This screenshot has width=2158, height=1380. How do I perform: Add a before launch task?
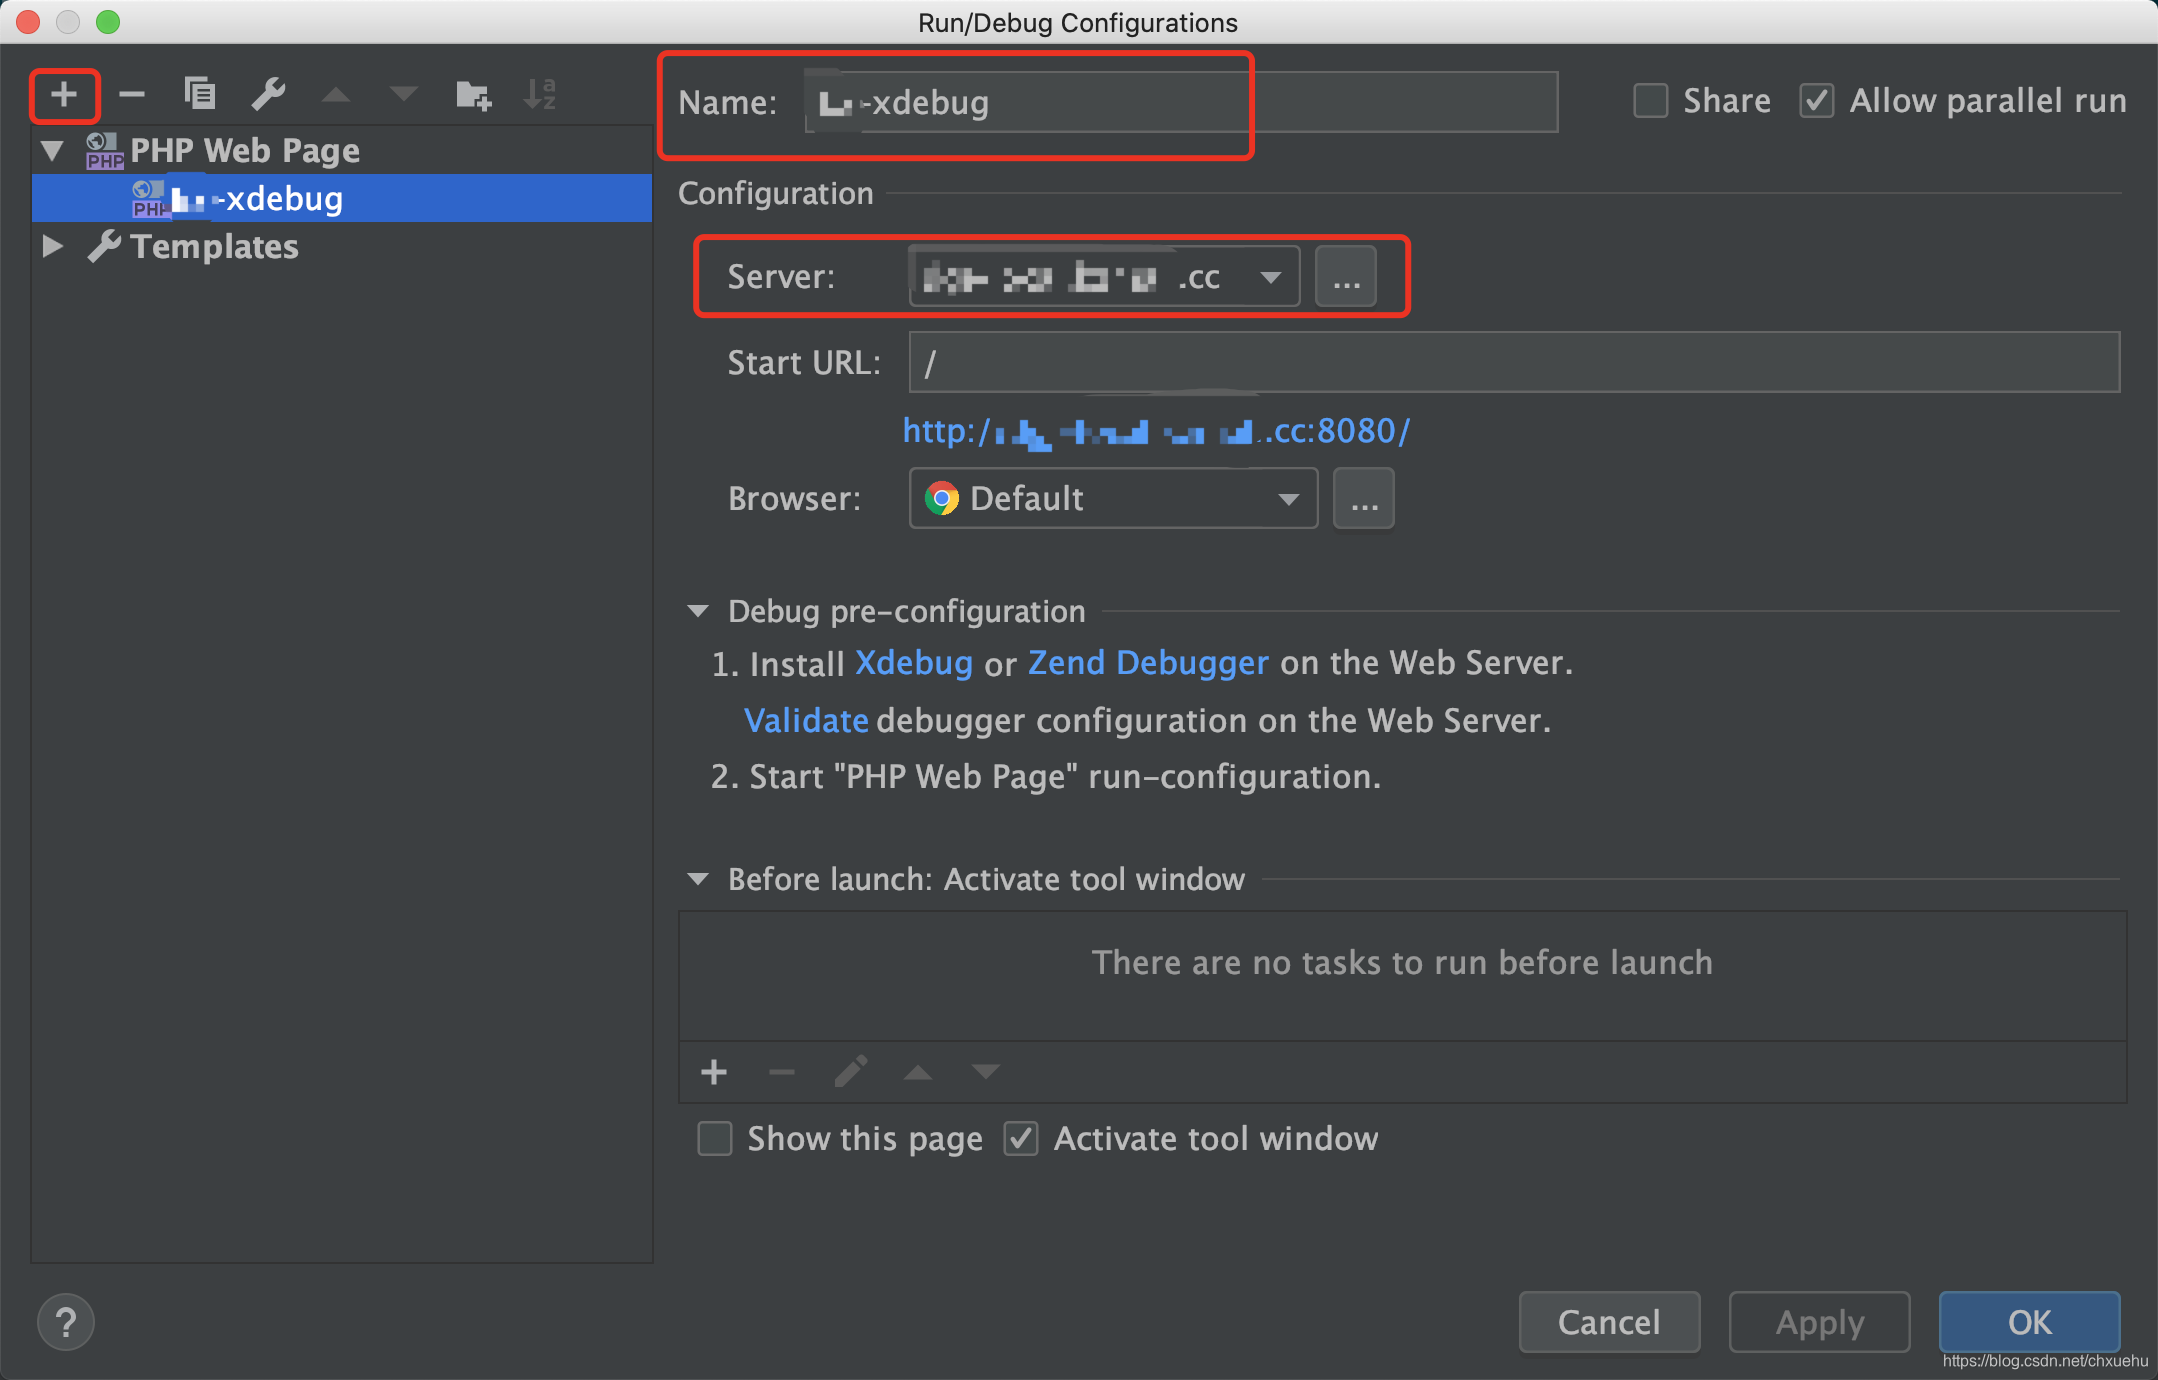(714, 1073)
